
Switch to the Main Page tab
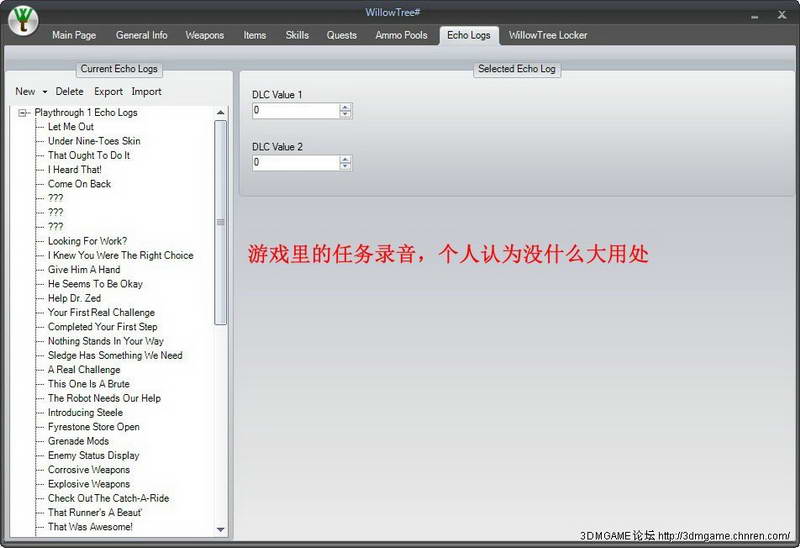(x=74, y=35)
